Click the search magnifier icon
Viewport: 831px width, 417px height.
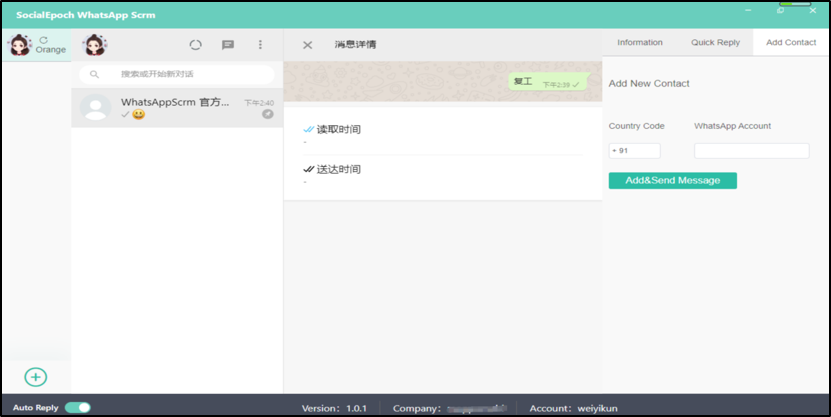tap(94, 74)
